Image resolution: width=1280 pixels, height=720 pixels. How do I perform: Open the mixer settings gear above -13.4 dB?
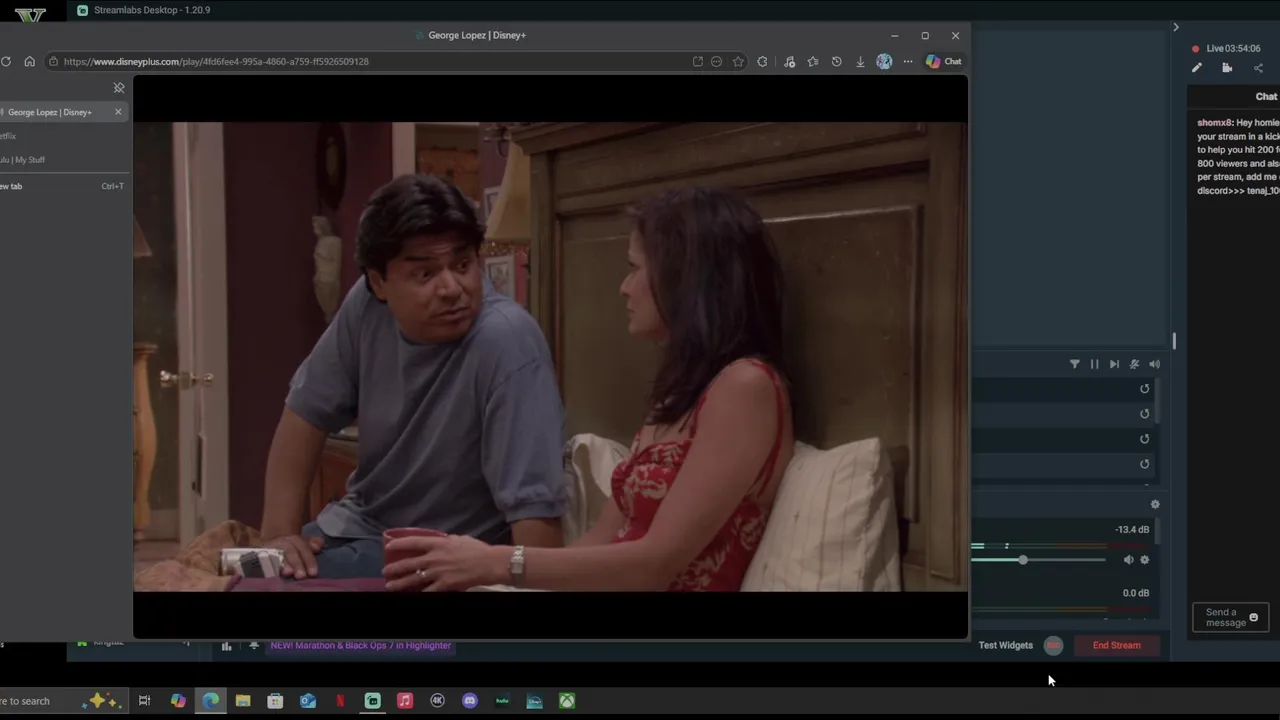(1155, 505)
